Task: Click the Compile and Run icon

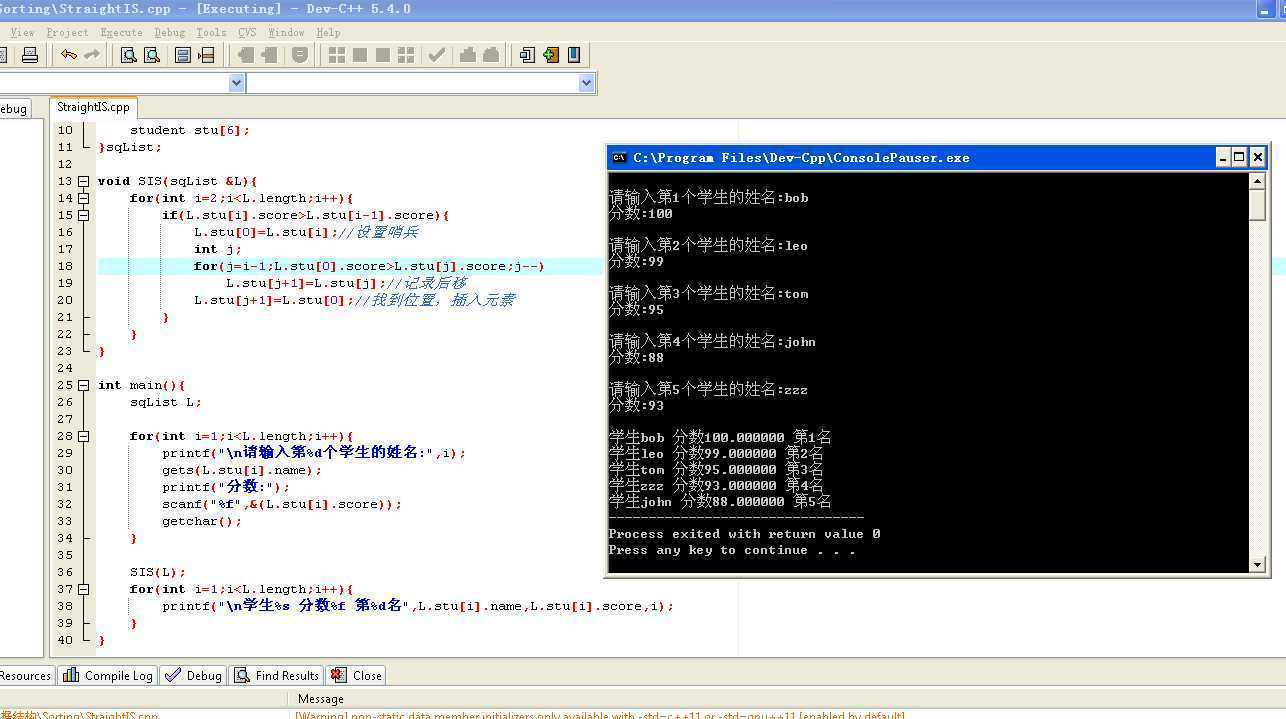Action: coord(383,55)
